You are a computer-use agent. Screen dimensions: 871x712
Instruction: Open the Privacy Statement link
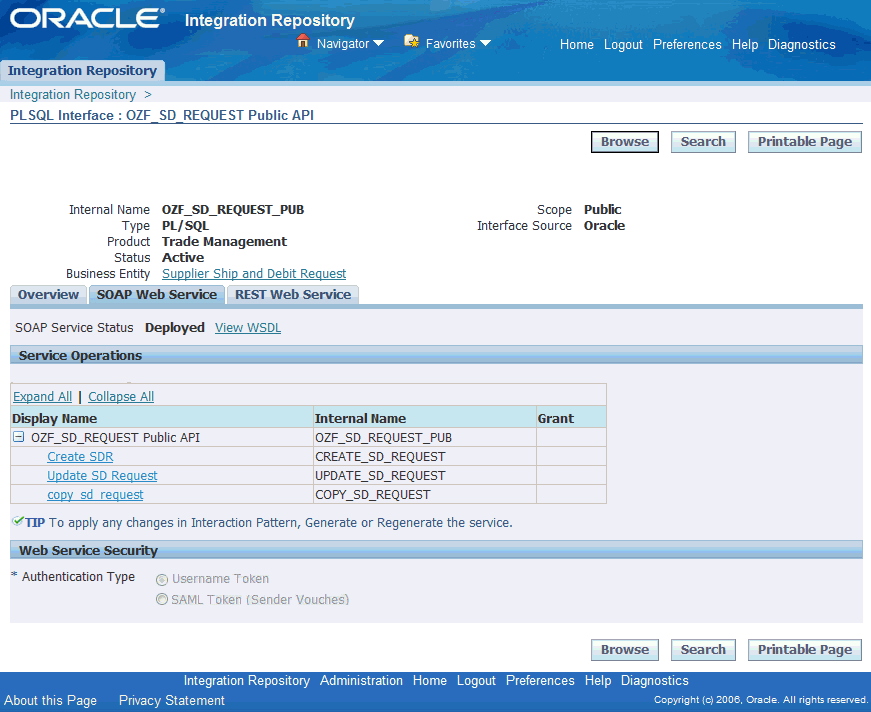pos(172,700)
